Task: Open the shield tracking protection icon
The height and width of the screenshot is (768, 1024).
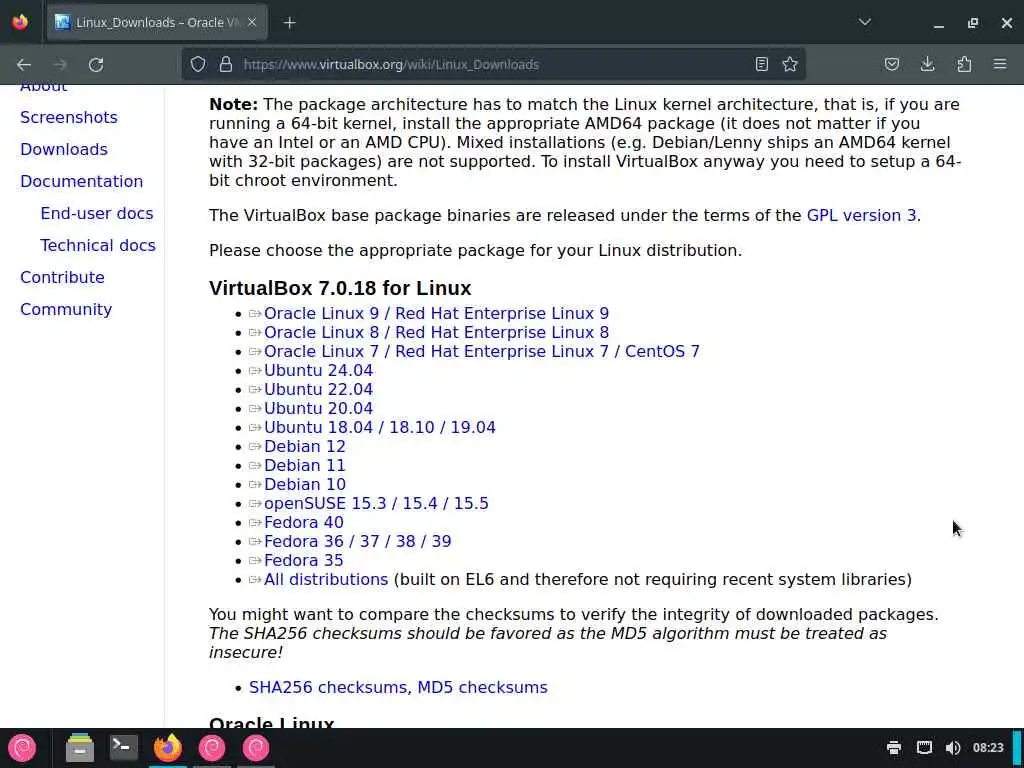Action: click(198, 64)
